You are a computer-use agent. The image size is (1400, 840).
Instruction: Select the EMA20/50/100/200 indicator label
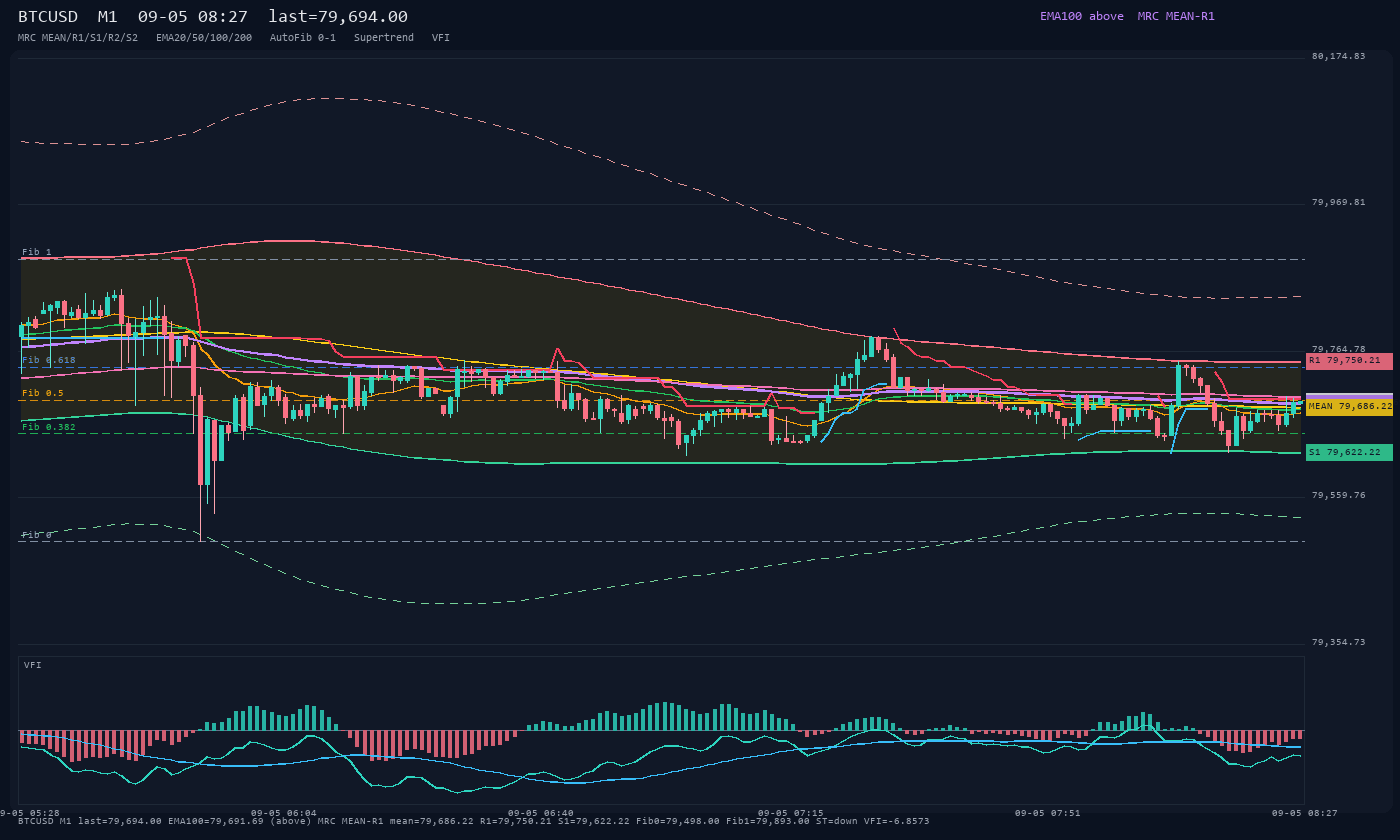point(204,37)
